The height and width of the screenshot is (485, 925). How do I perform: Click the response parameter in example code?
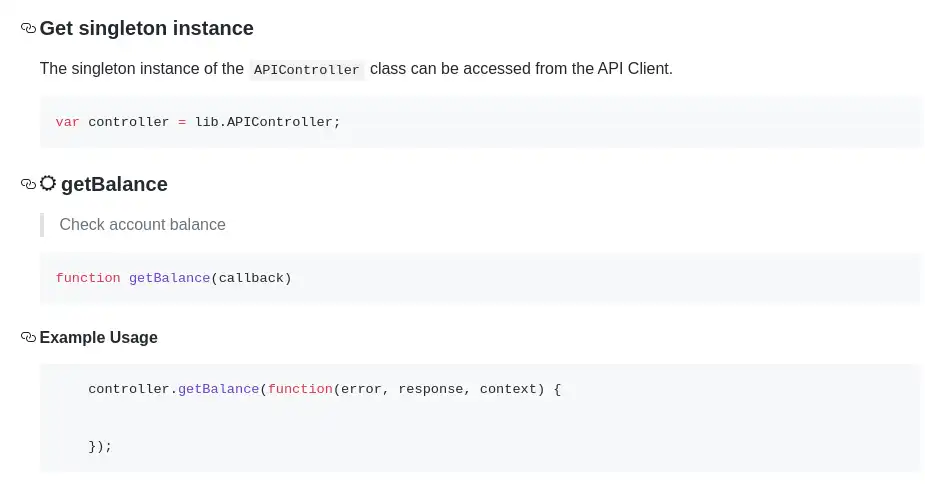point(430,389)
